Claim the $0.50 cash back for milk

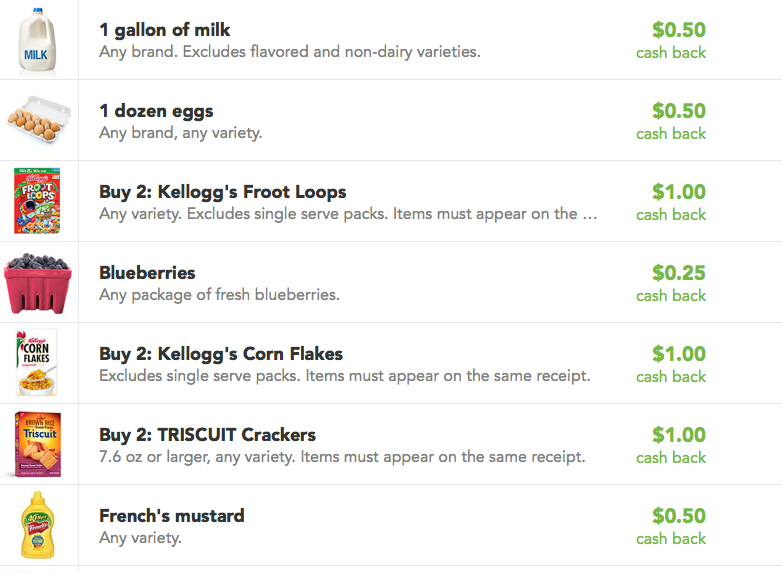pyautogui.click(x=671, y=40)
